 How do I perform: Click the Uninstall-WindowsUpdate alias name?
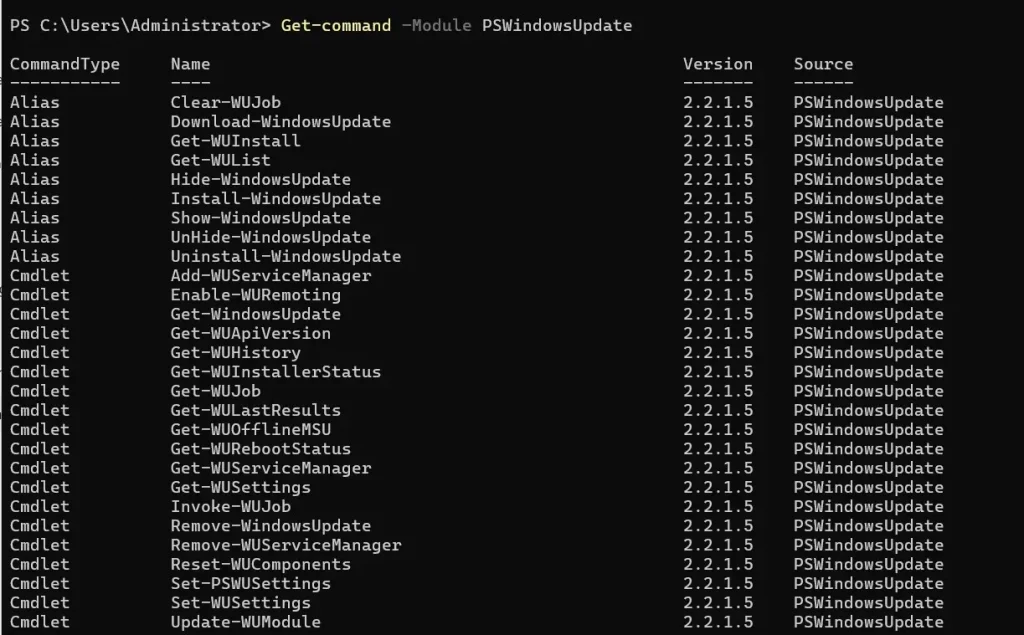point(285,256)
